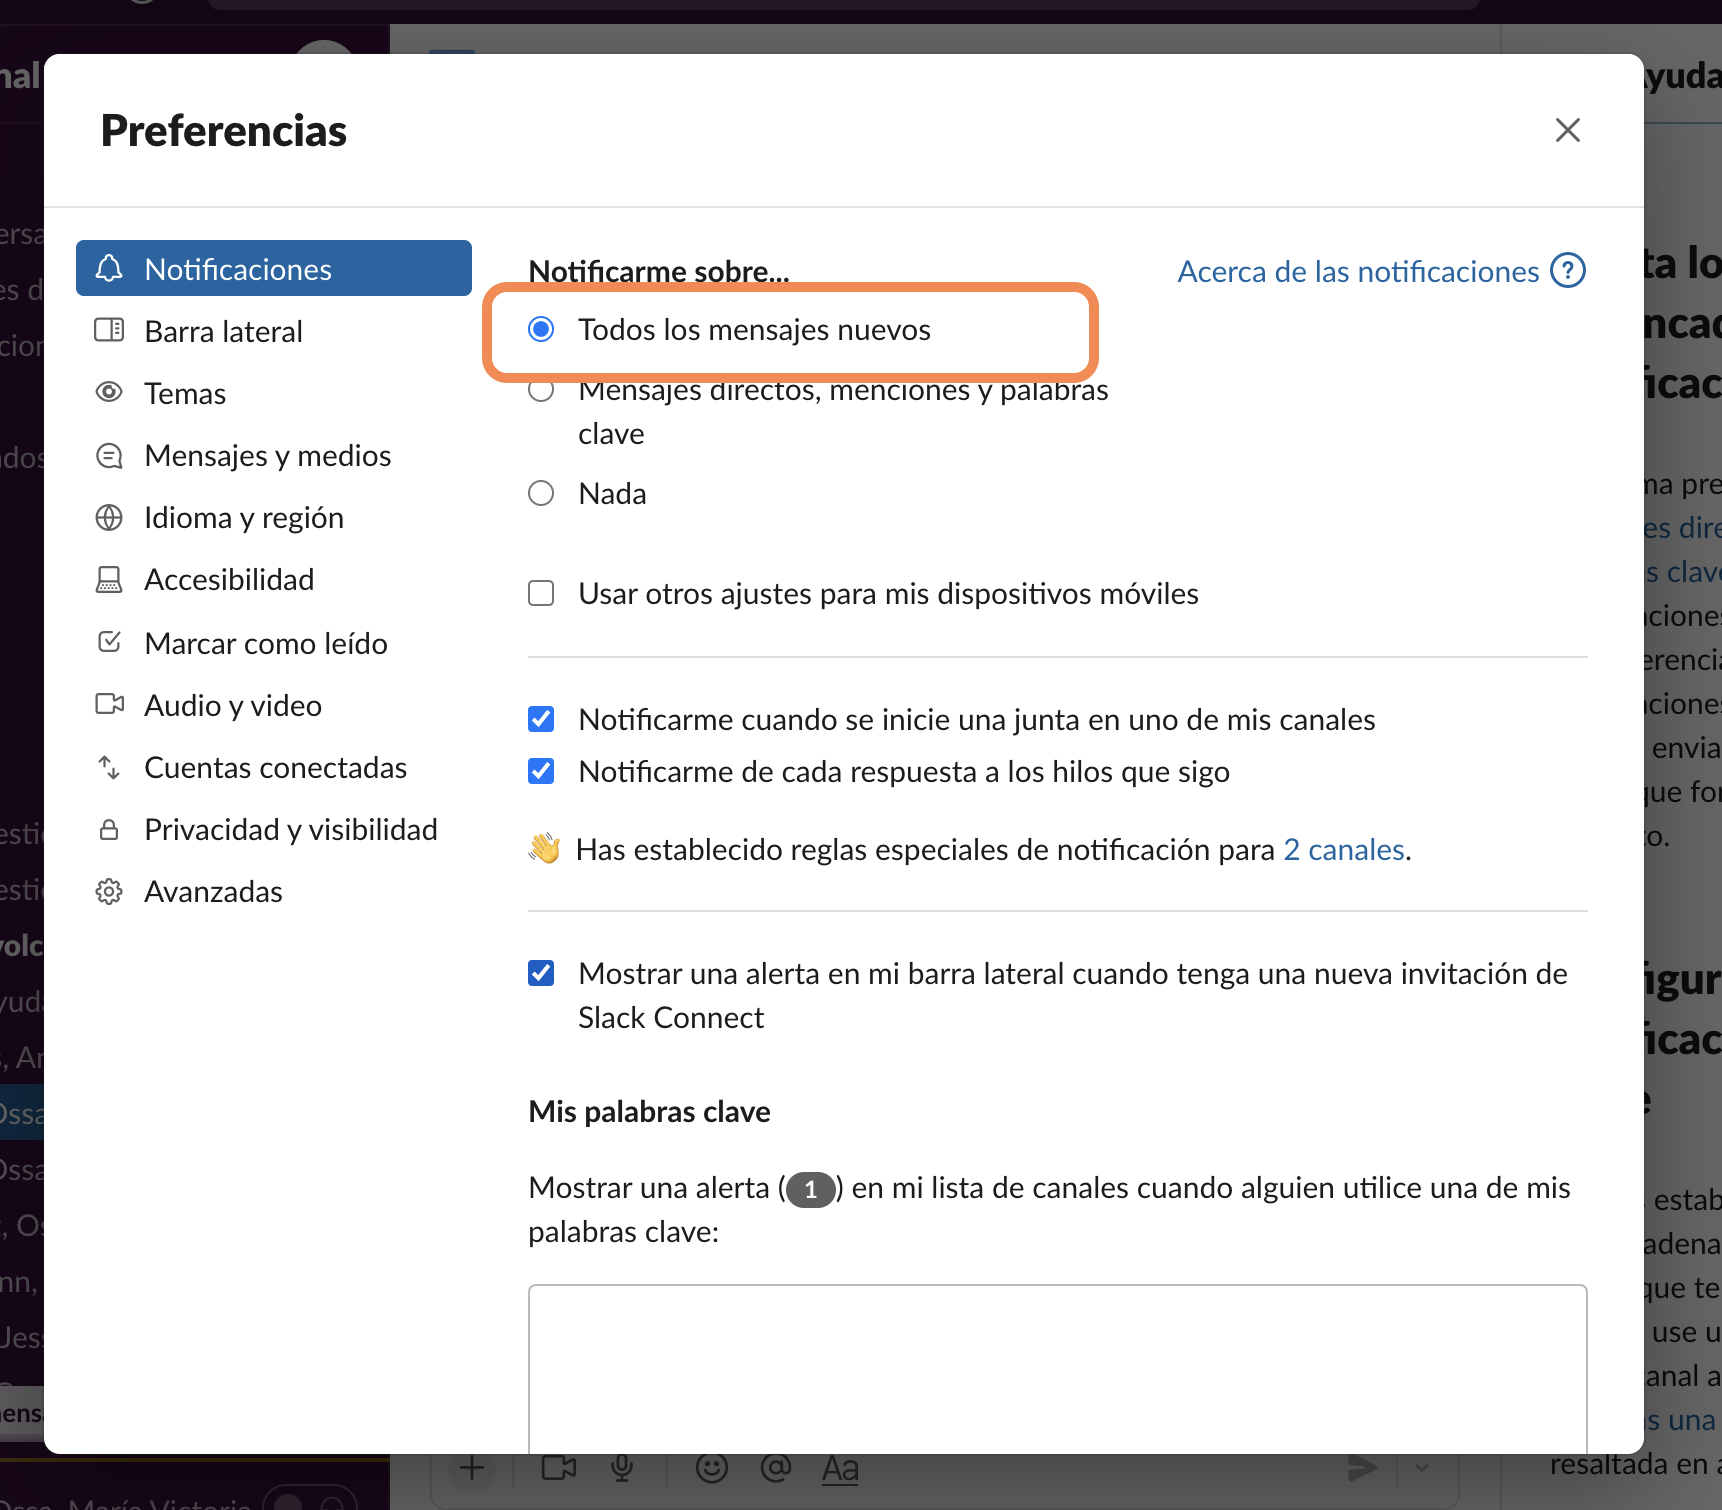Go to the Temas section

tap(273, 393)
